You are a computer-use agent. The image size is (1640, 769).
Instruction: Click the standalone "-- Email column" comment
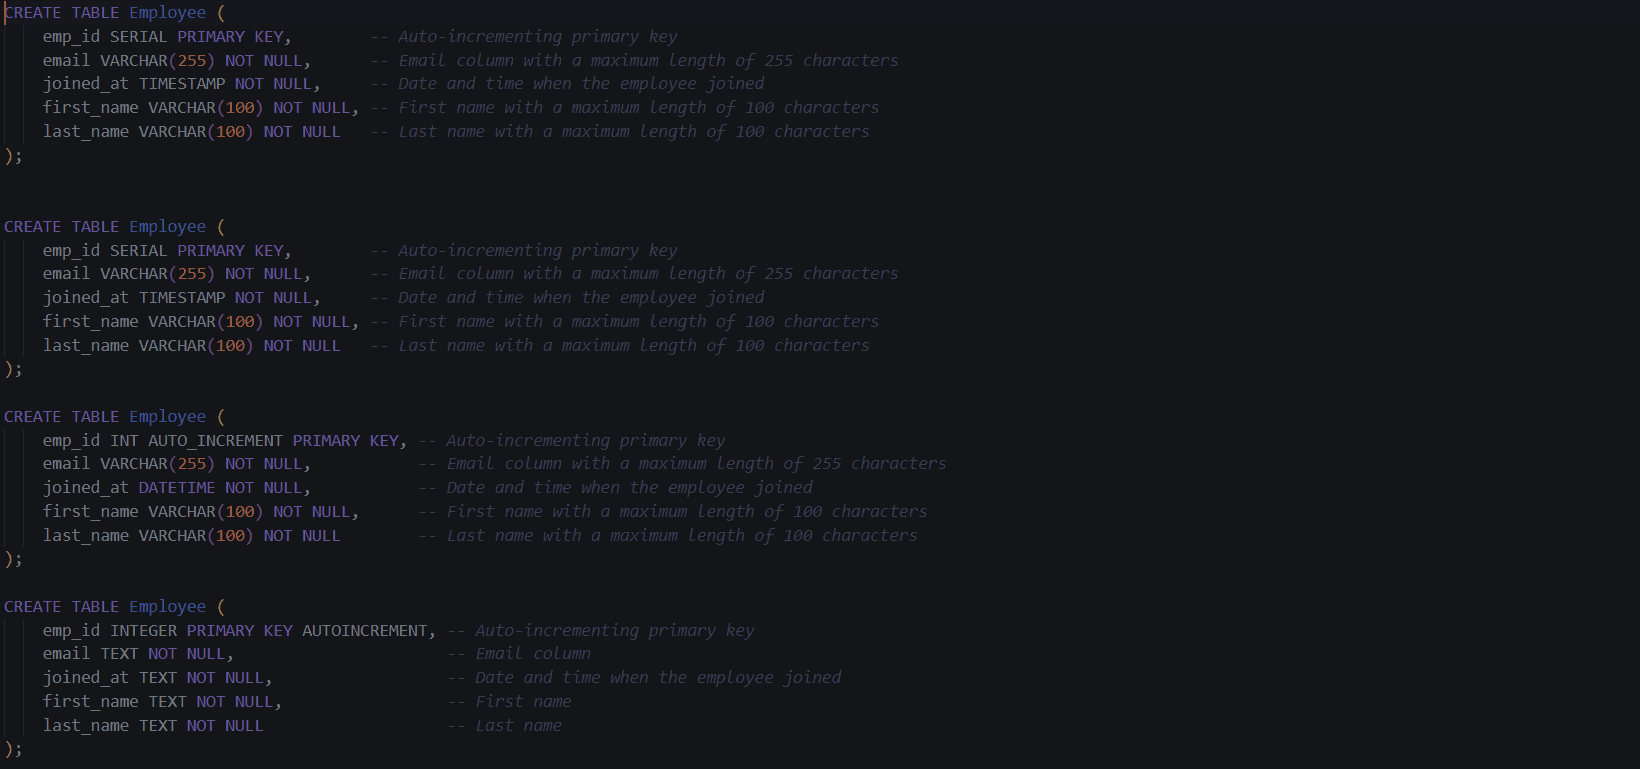[x=518, y=654]
